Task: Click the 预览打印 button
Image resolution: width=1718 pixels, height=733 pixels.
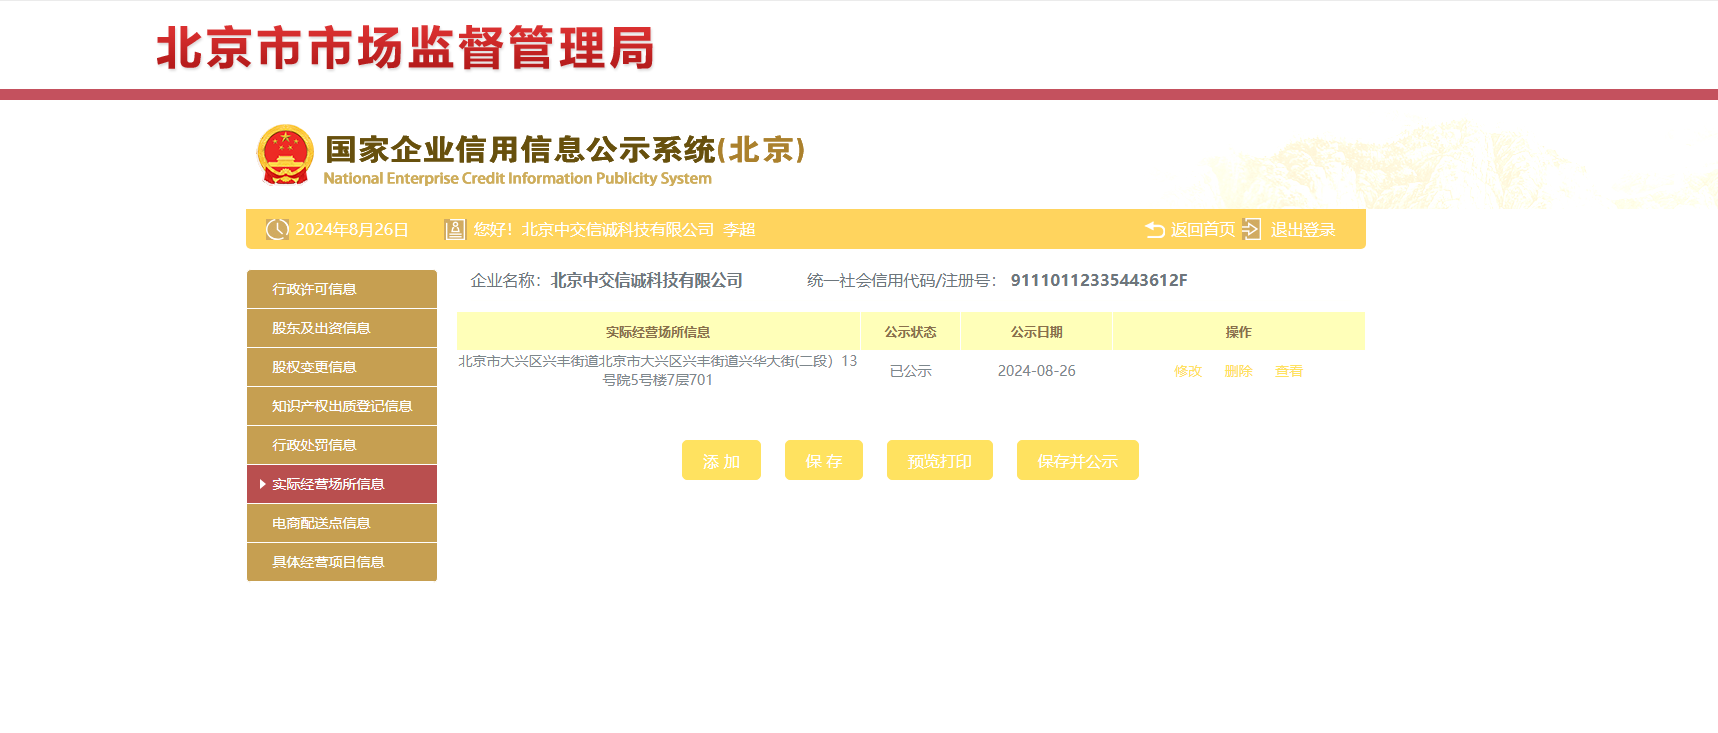Action: (x=940, y=460)
